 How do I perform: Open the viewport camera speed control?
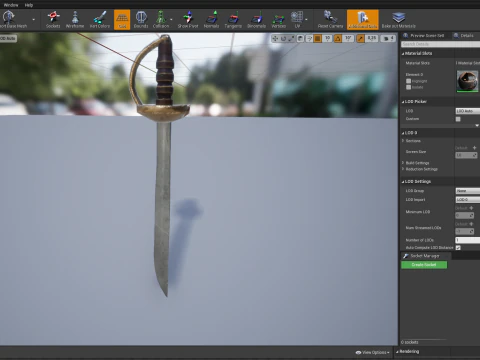388,39
